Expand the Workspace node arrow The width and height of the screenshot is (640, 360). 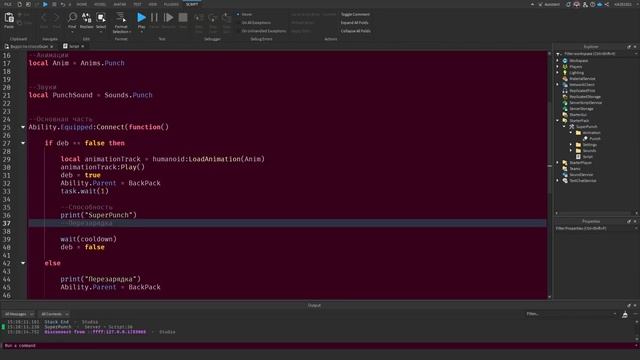[558, 60]
